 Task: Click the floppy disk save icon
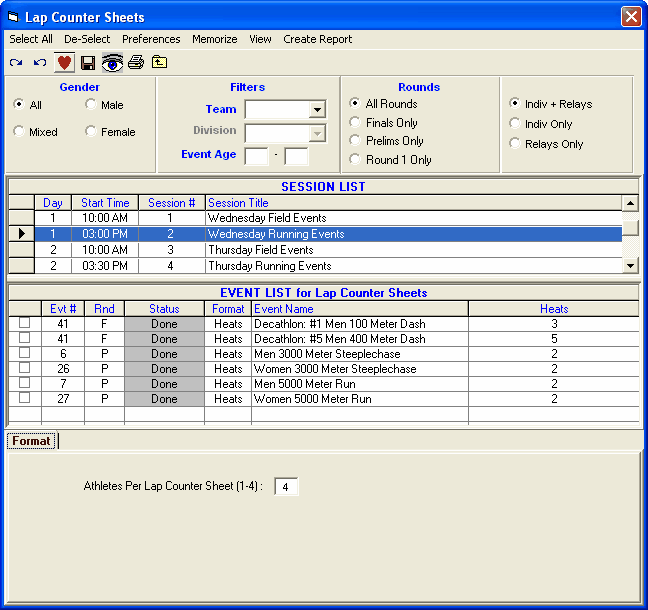coord(88,63)
